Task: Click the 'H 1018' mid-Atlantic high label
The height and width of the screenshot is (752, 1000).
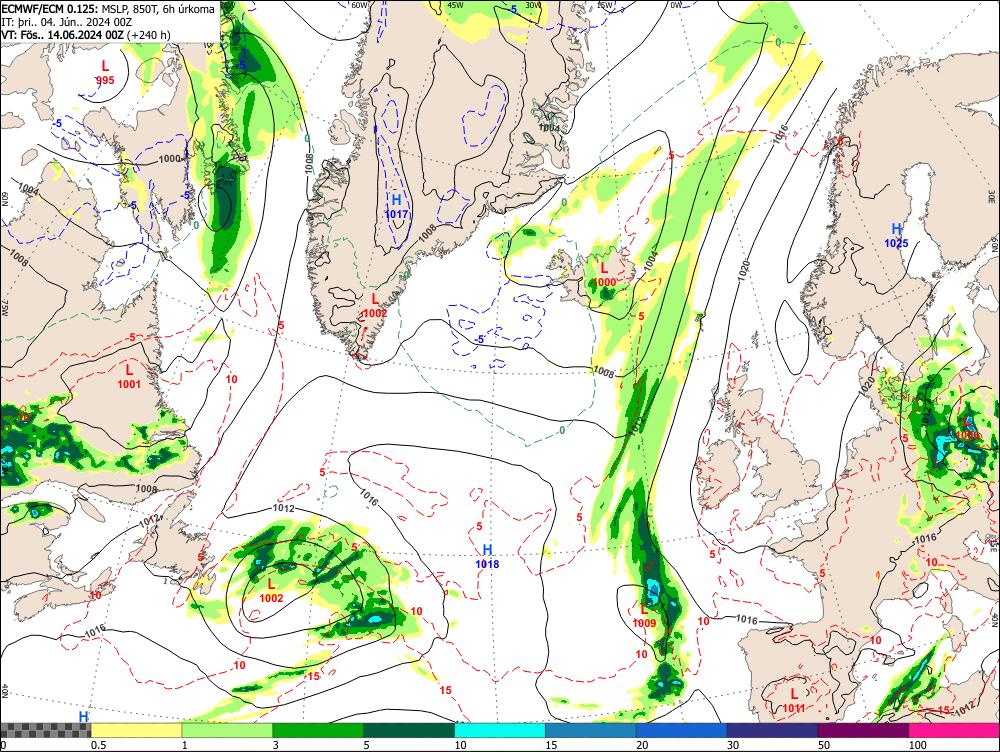Action: point(487,556)
